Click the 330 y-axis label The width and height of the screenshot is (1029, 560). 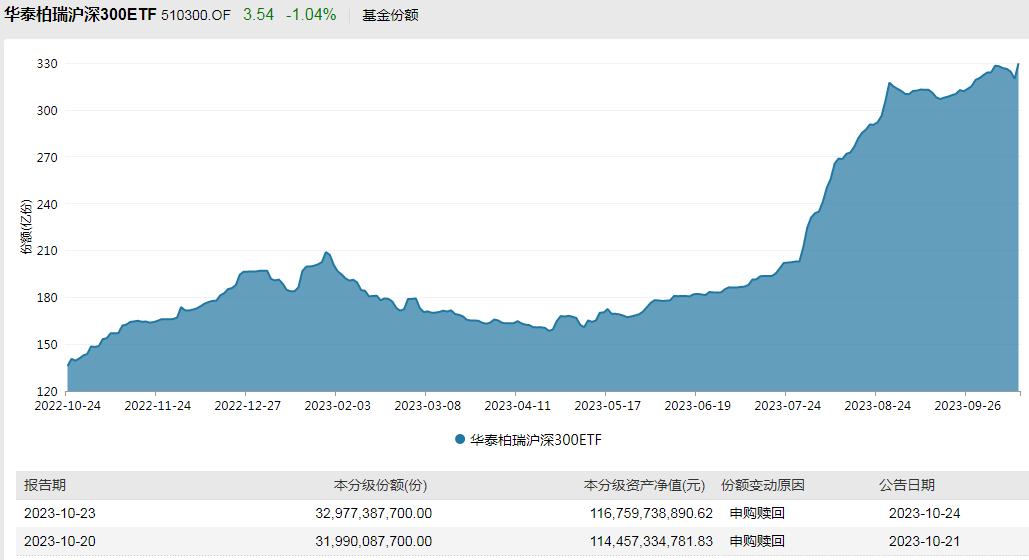[48, 64]
